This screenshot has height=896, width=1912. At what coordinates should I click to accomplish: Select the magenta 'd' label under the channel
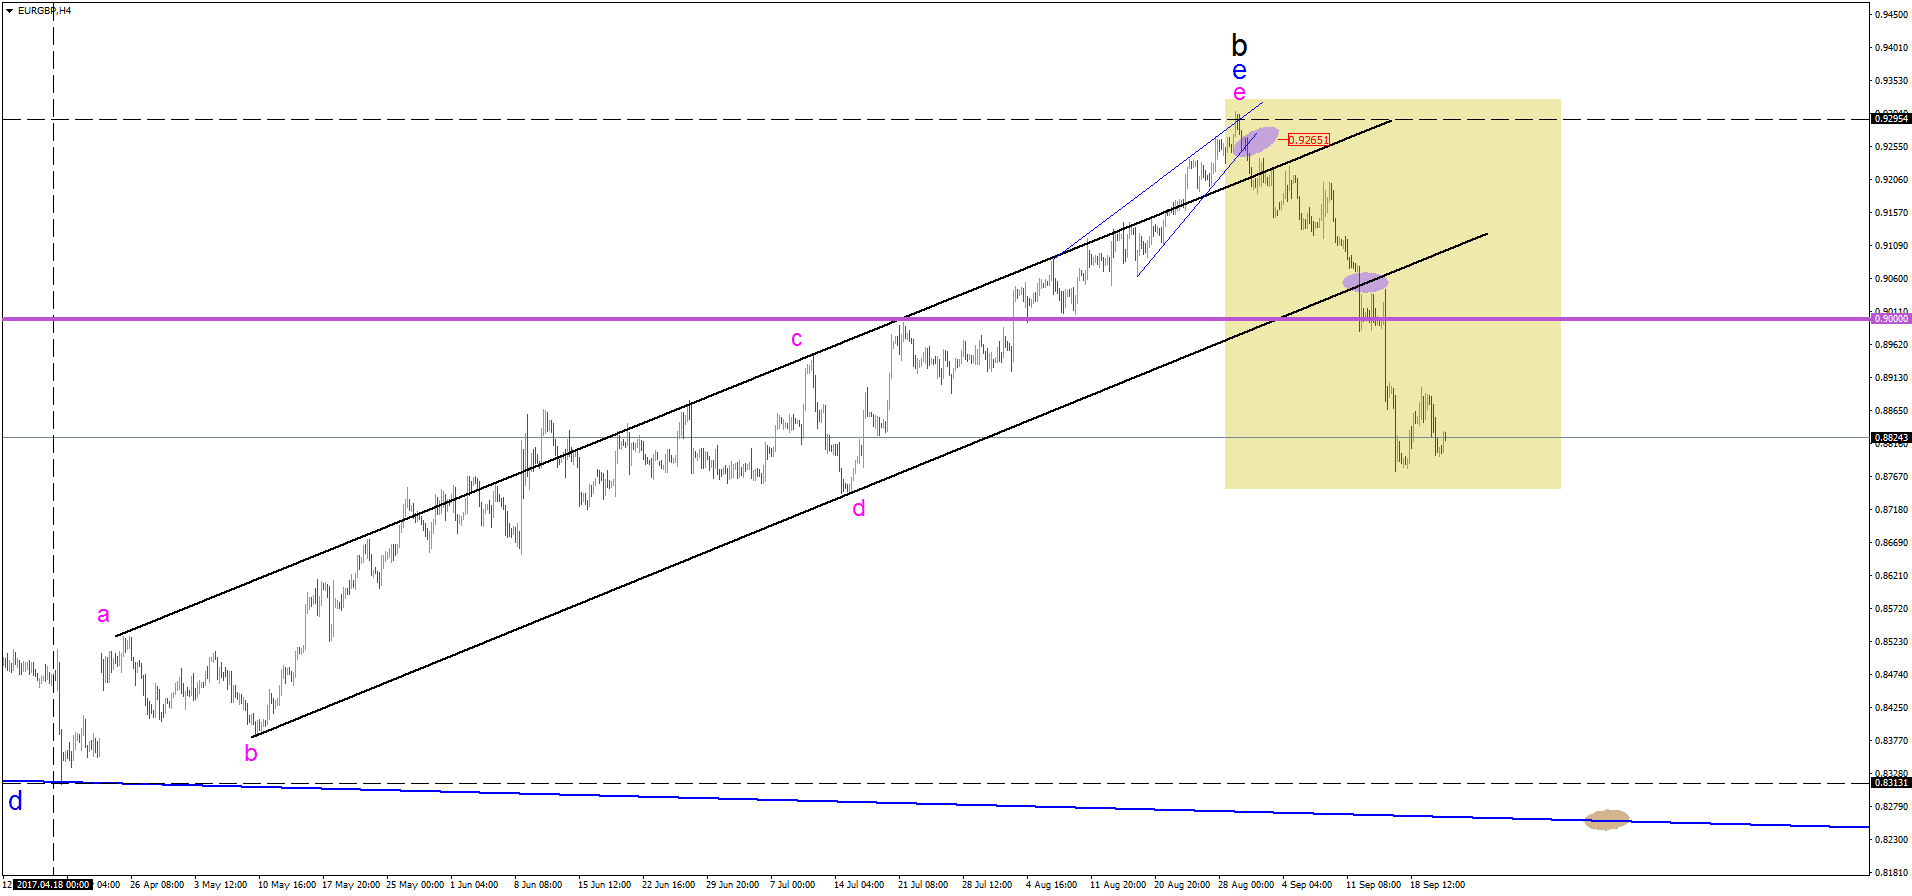point(859,509)
